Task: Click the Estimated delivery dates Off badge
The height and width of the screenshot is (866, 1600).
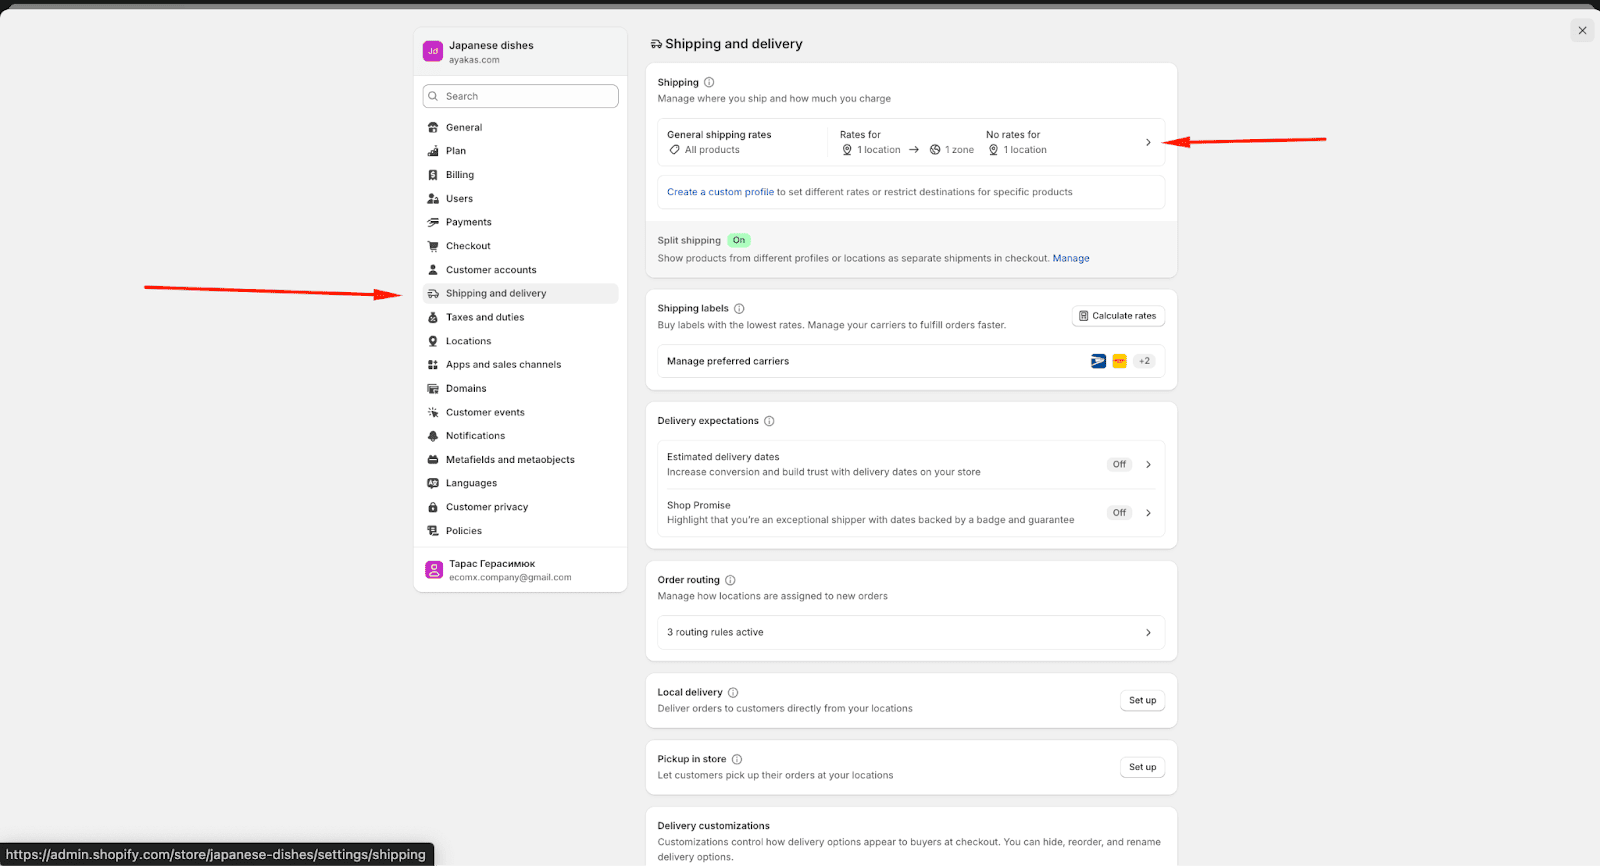Action: pyautogui.click(x=1119, y=464)
